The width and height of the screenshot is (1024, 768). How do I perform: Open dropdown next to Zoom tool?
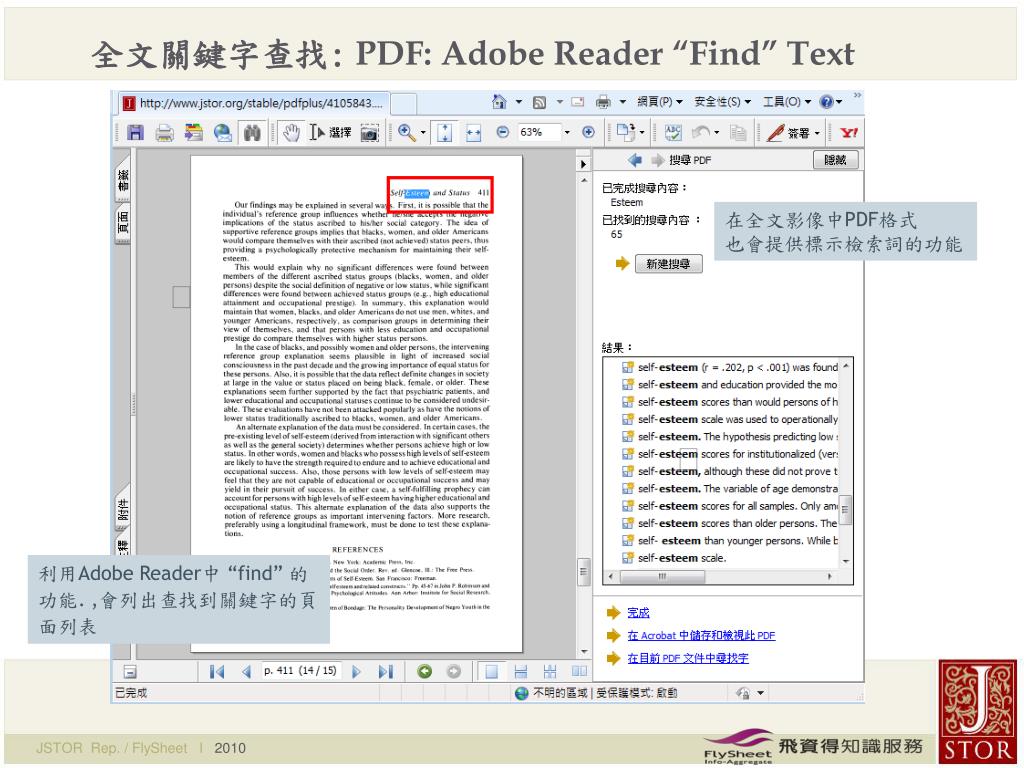tap(423, 133)
